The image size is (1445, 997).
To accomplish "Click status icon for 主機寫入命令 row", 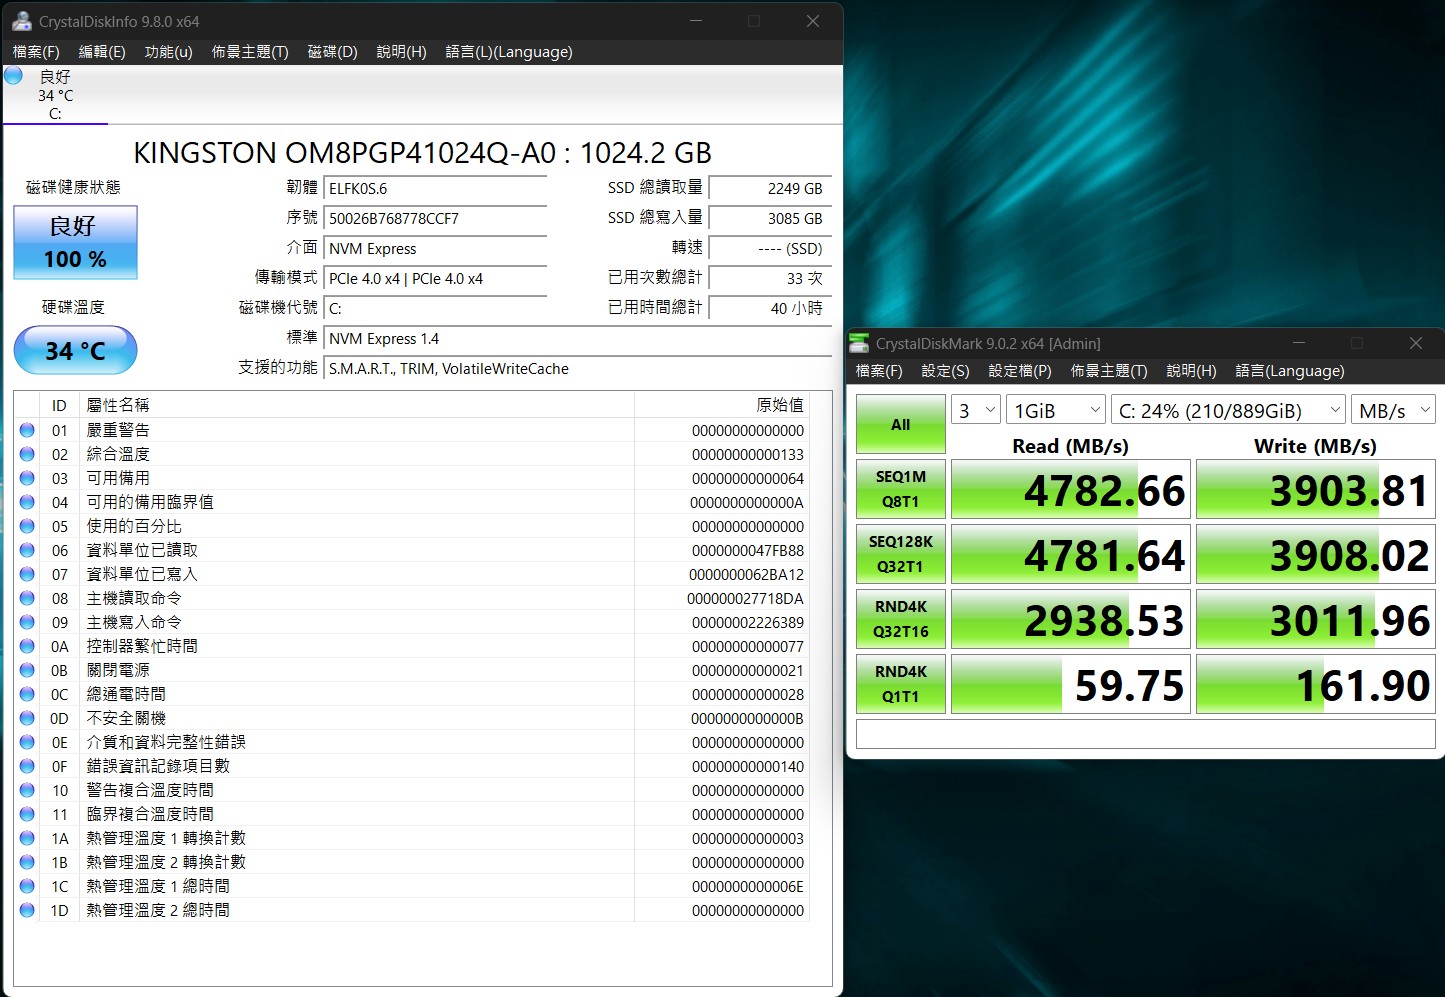I will click(x=27, y=622).
